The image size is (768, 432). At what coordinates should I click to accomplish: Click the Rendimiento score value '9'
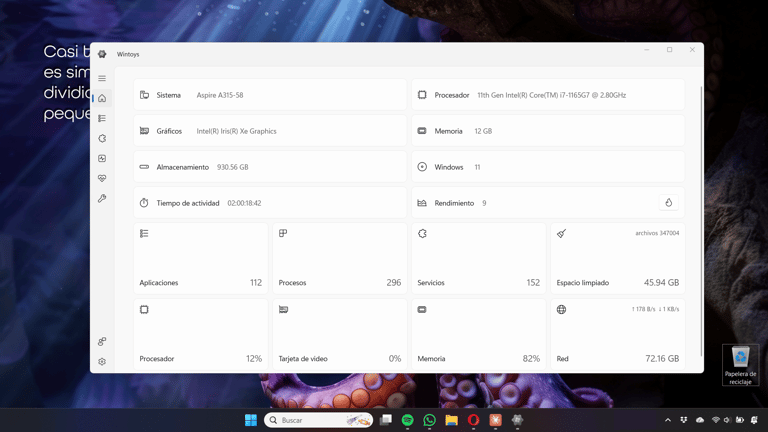click(x=484, y=203)
